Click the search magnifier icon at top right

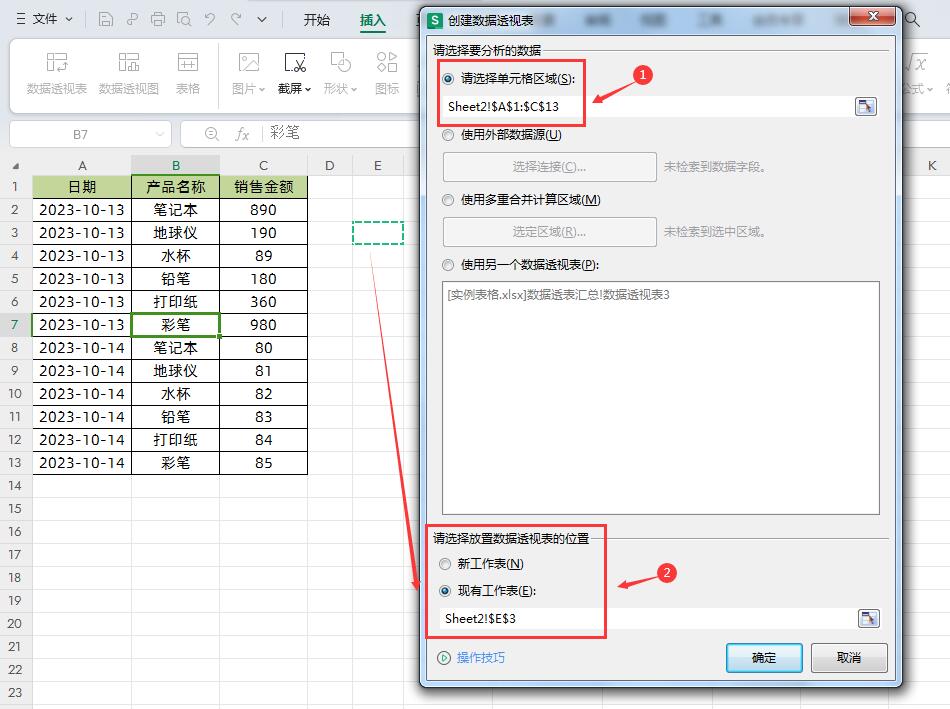[912, 19]
